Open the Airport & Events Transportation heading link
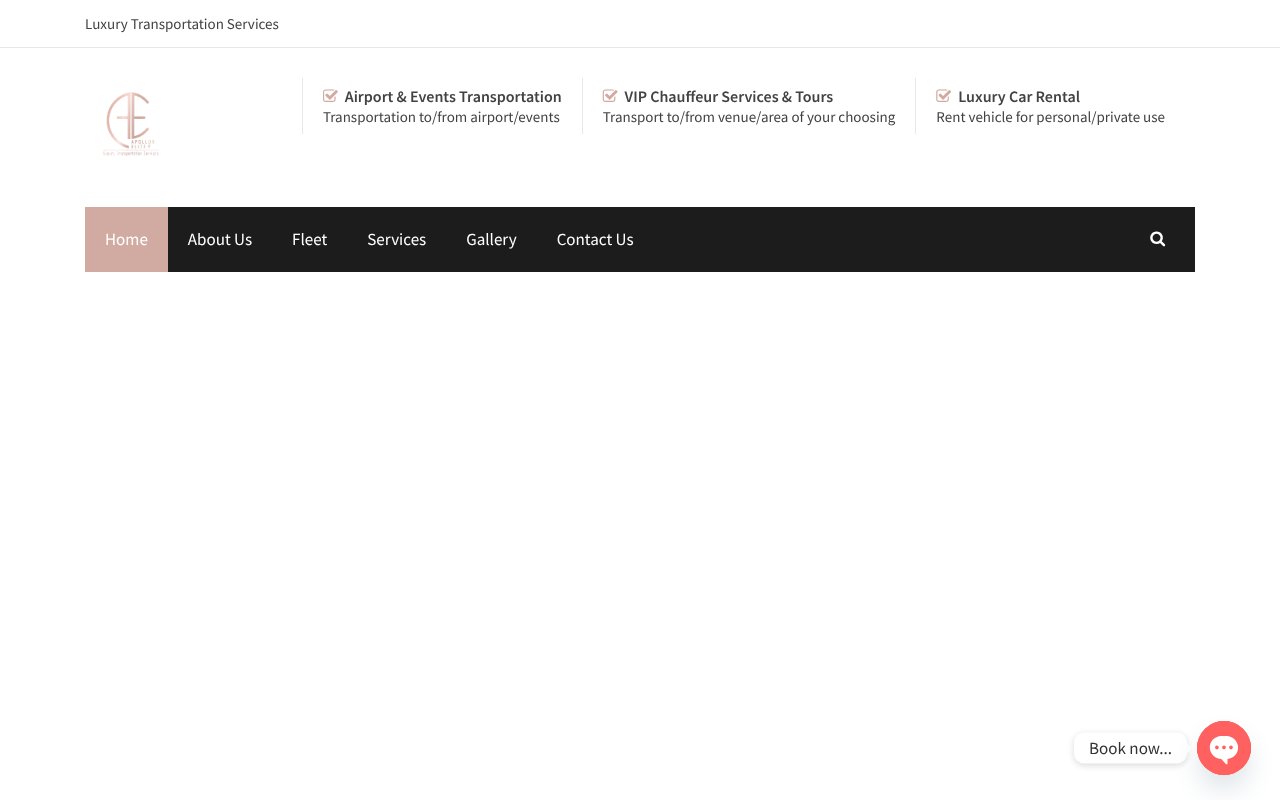Image resolution: width=1280 pixels, height=800 pixels. click(x=453, y=96)
